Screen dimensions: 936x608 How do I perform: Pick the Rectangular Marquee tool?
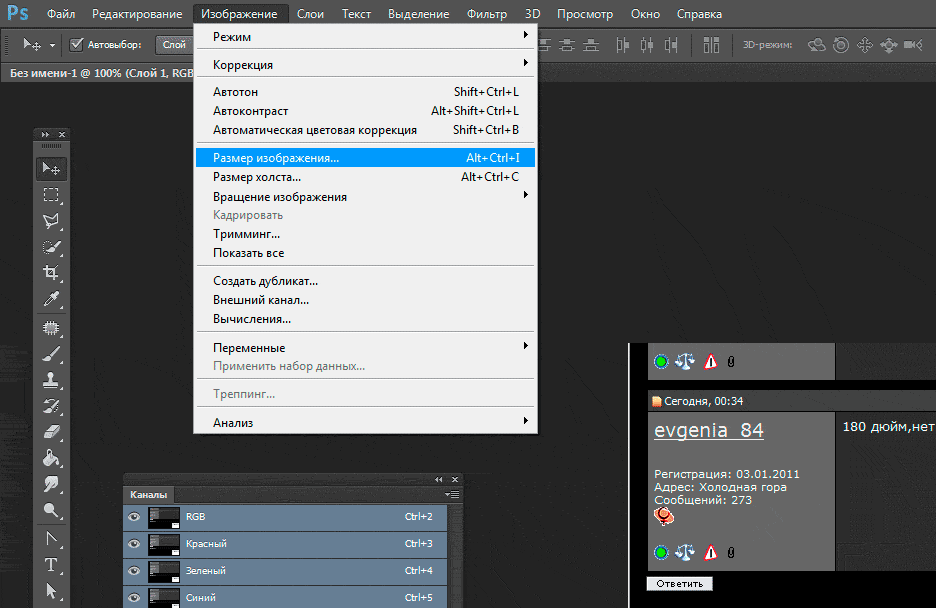(x=51, y=195)
